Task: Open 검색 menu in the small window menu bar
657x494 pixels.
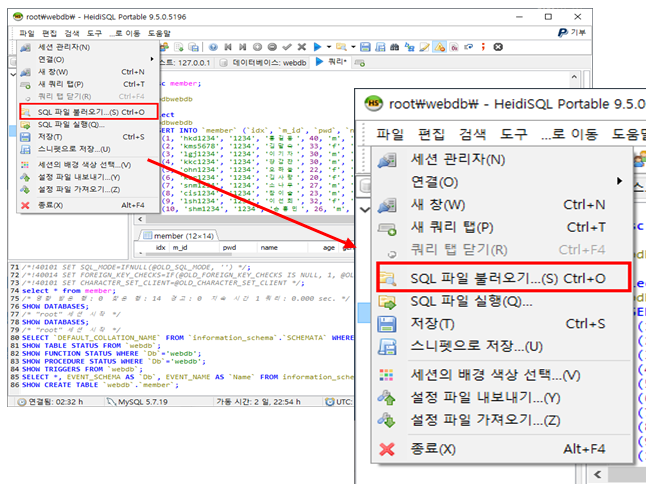Action: point(72,33)
